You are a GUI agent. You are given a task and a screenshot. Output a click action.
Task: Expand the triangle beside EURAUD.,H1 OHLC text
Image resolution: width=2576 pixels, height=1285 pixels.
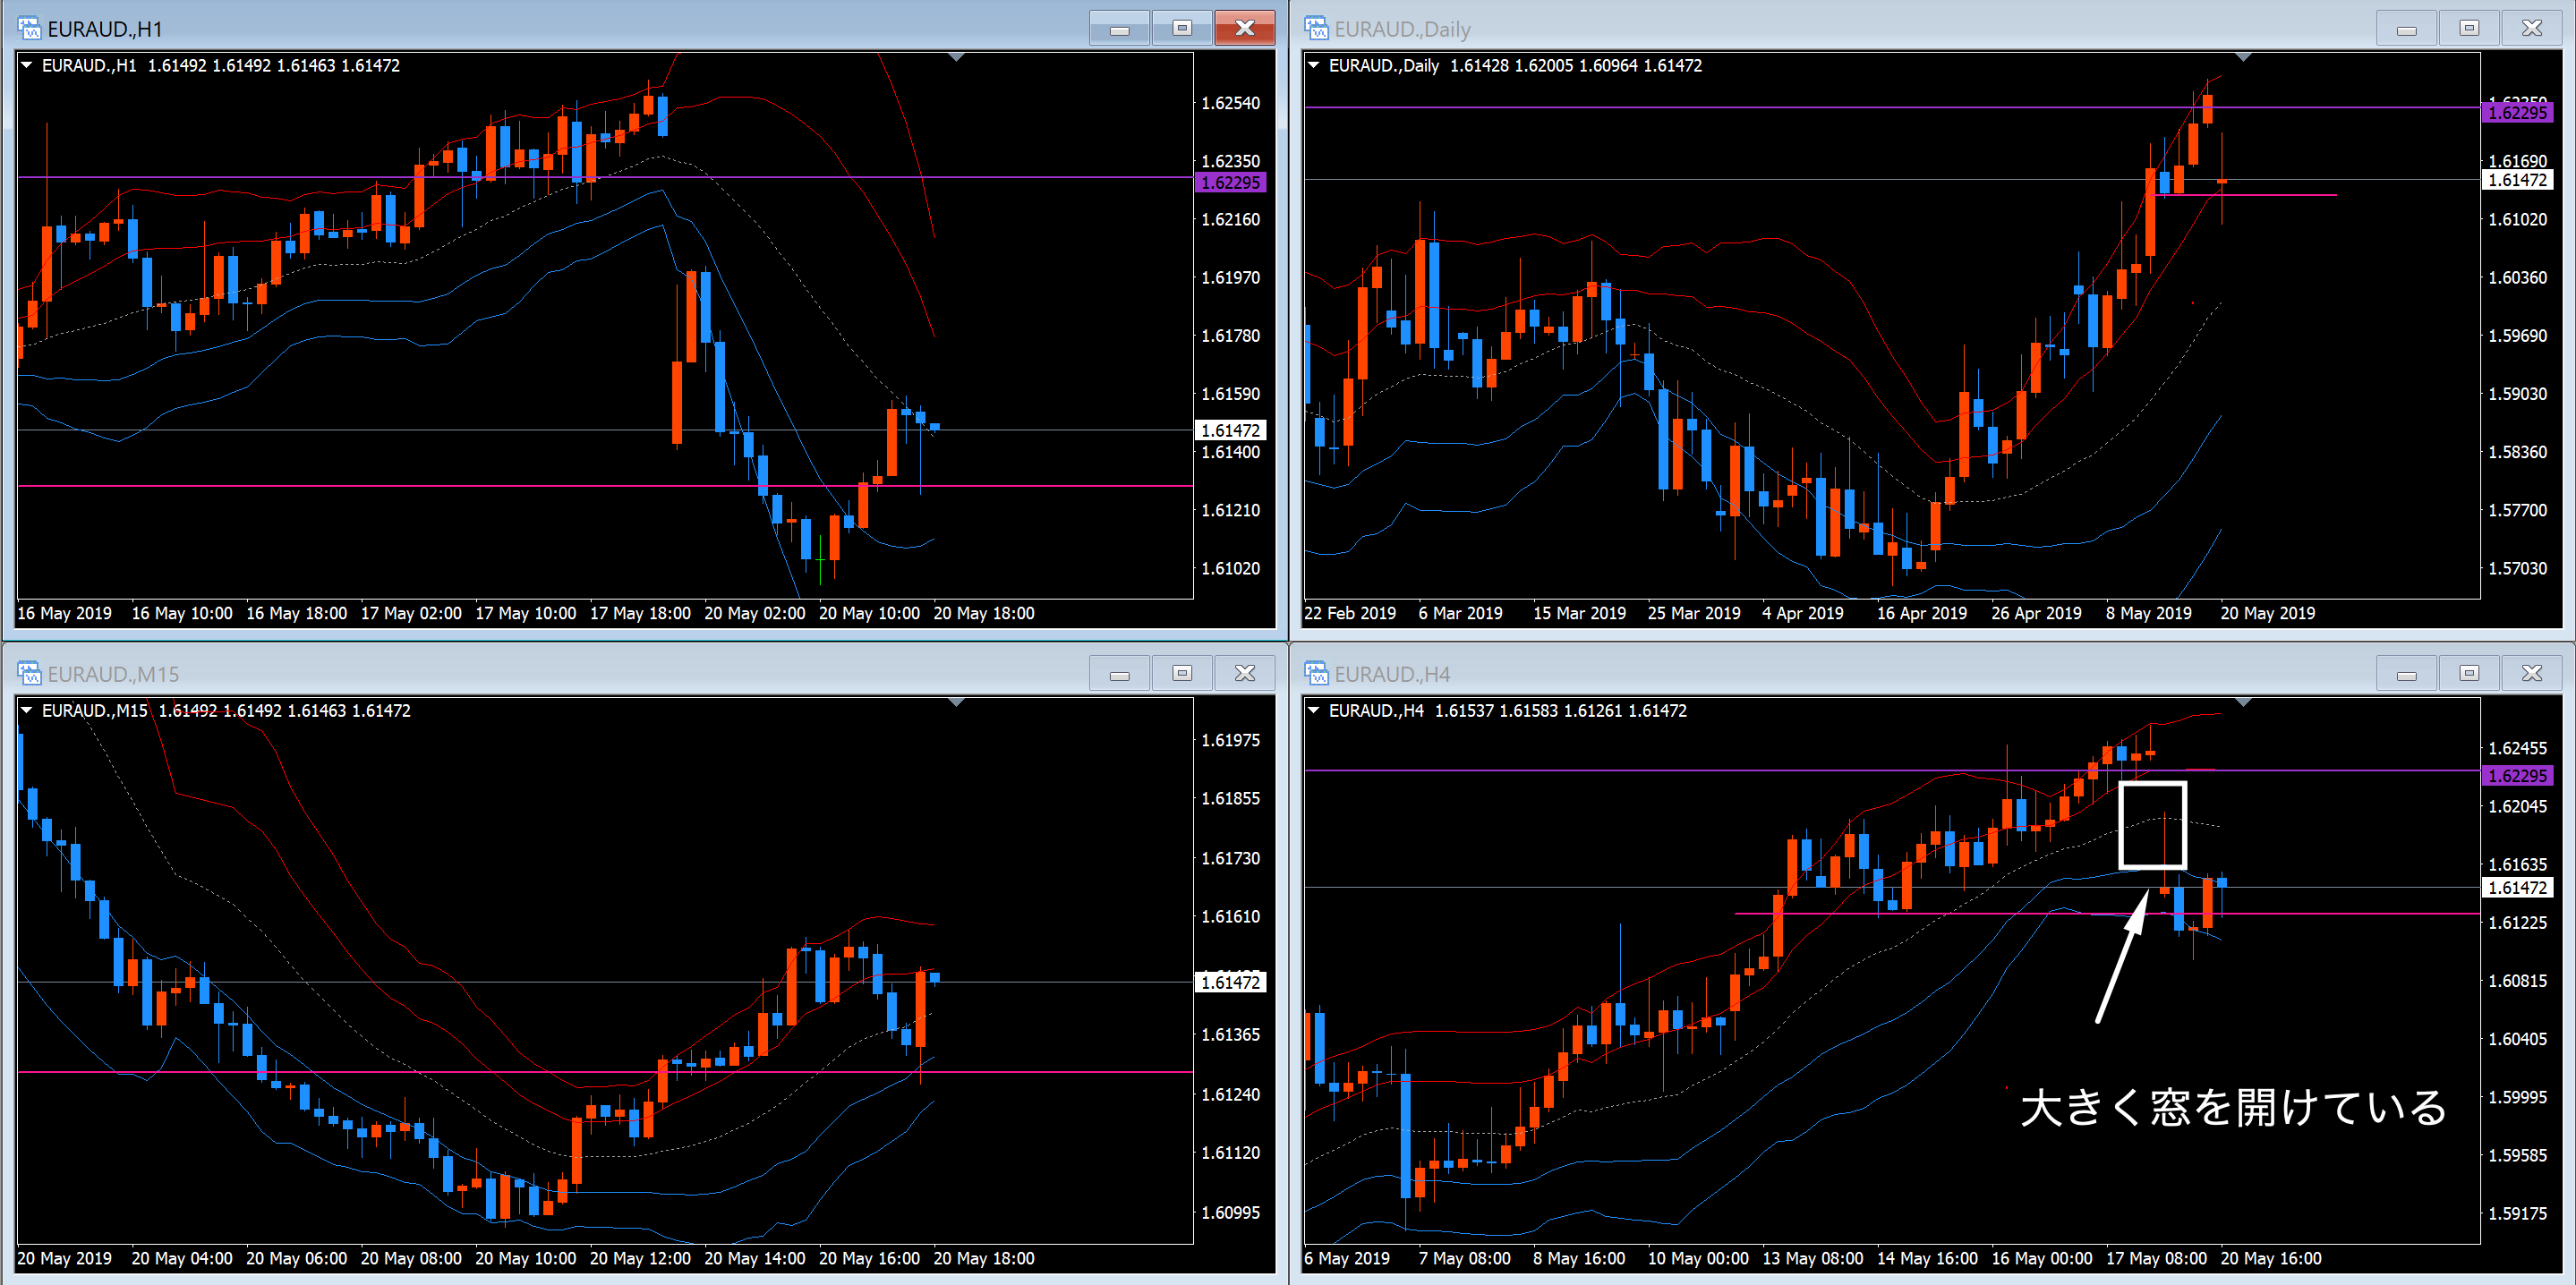point(27,65)
